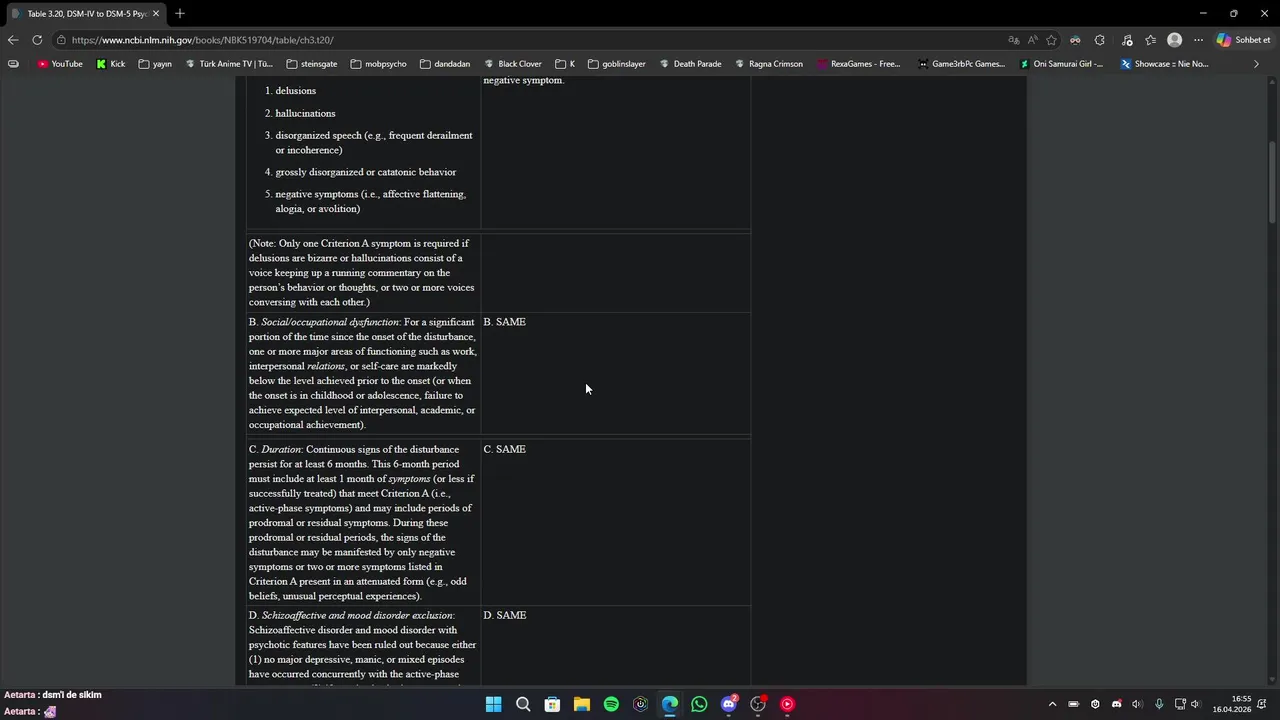1280x720 pixels.
Task: Select the Table 3.20 DSM-IV tab
Action: tap(86, 13)
